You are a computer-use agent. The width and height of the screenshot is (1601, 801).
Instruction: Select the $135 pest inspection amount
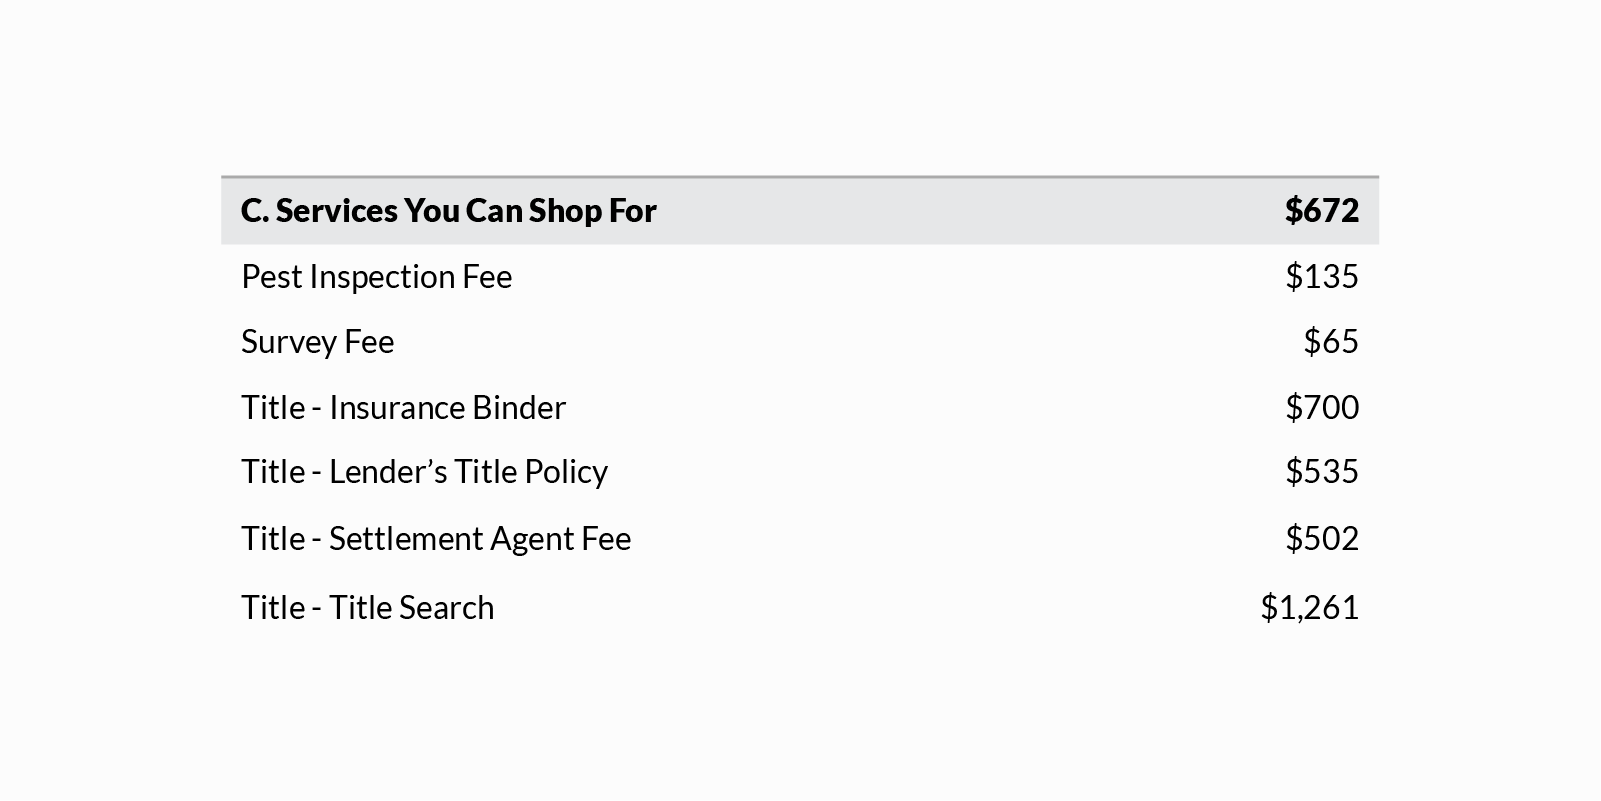tap(1321, 277)
